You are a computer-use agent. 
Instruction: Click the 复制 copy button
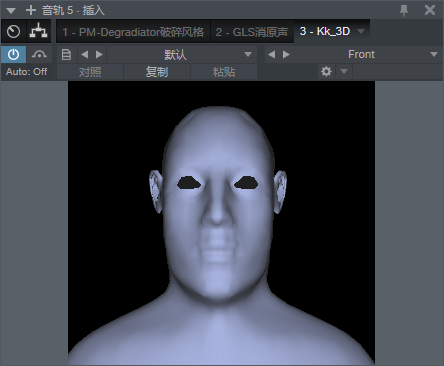tap(157, 72)
